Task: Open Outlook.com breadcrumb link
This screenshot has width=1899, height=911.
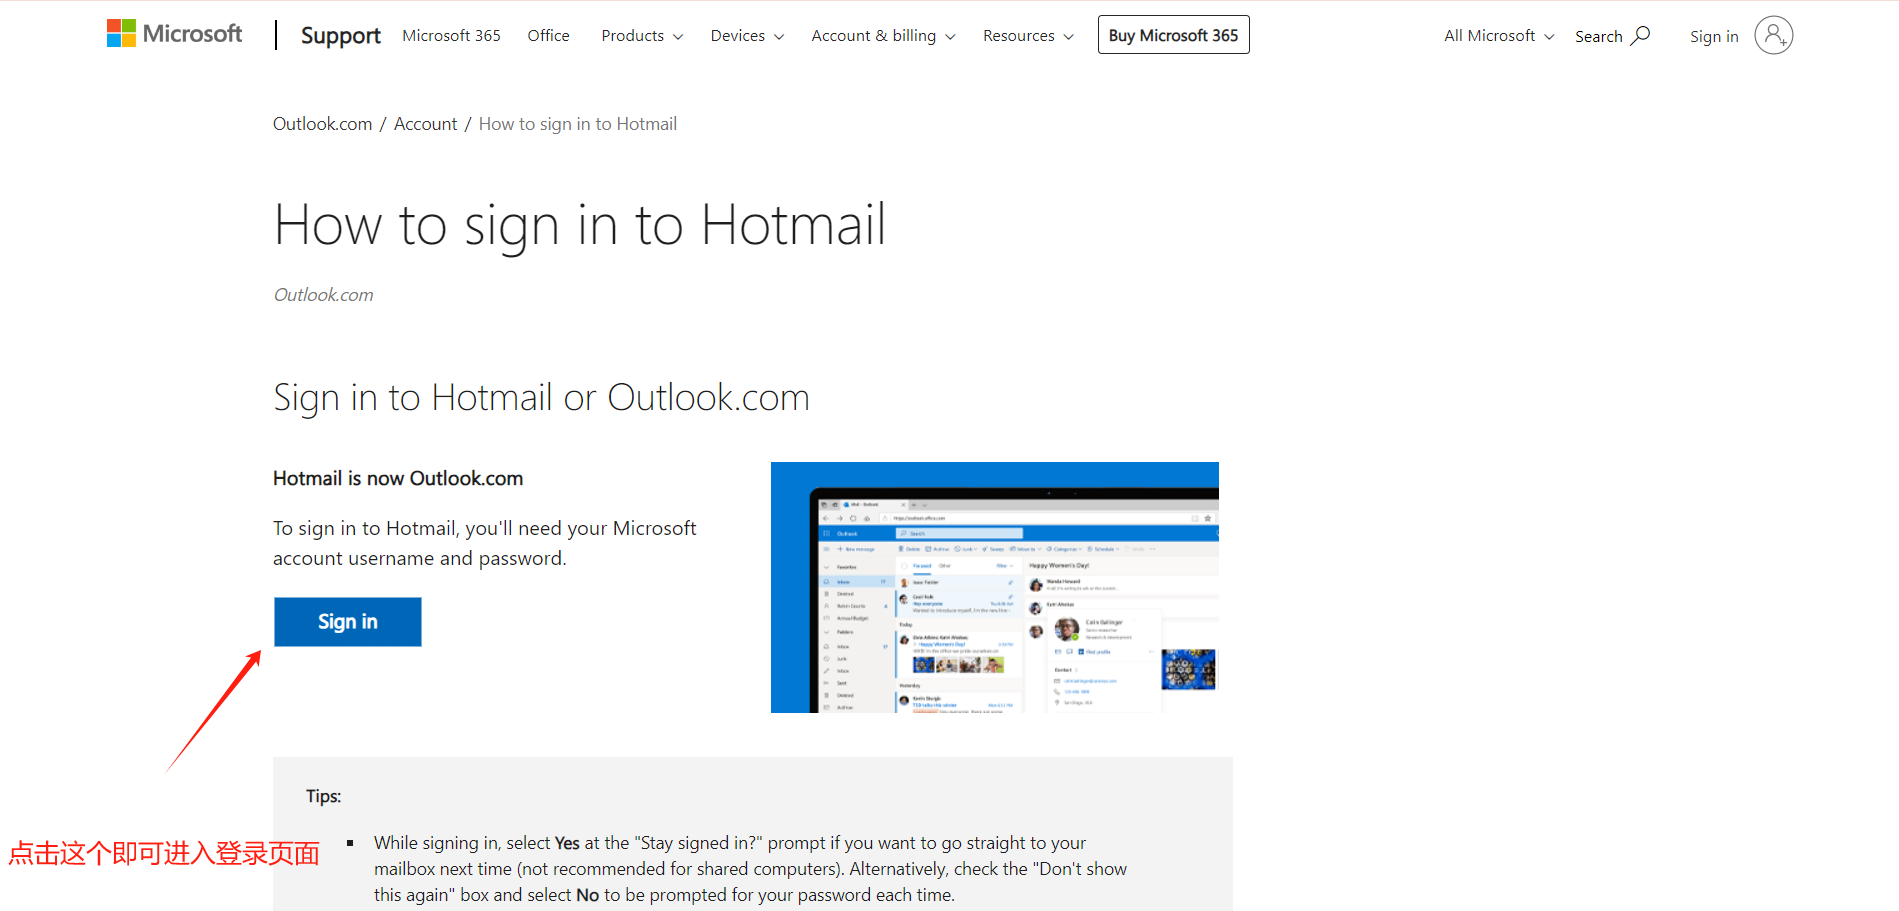Action: (x=322, y=124)
